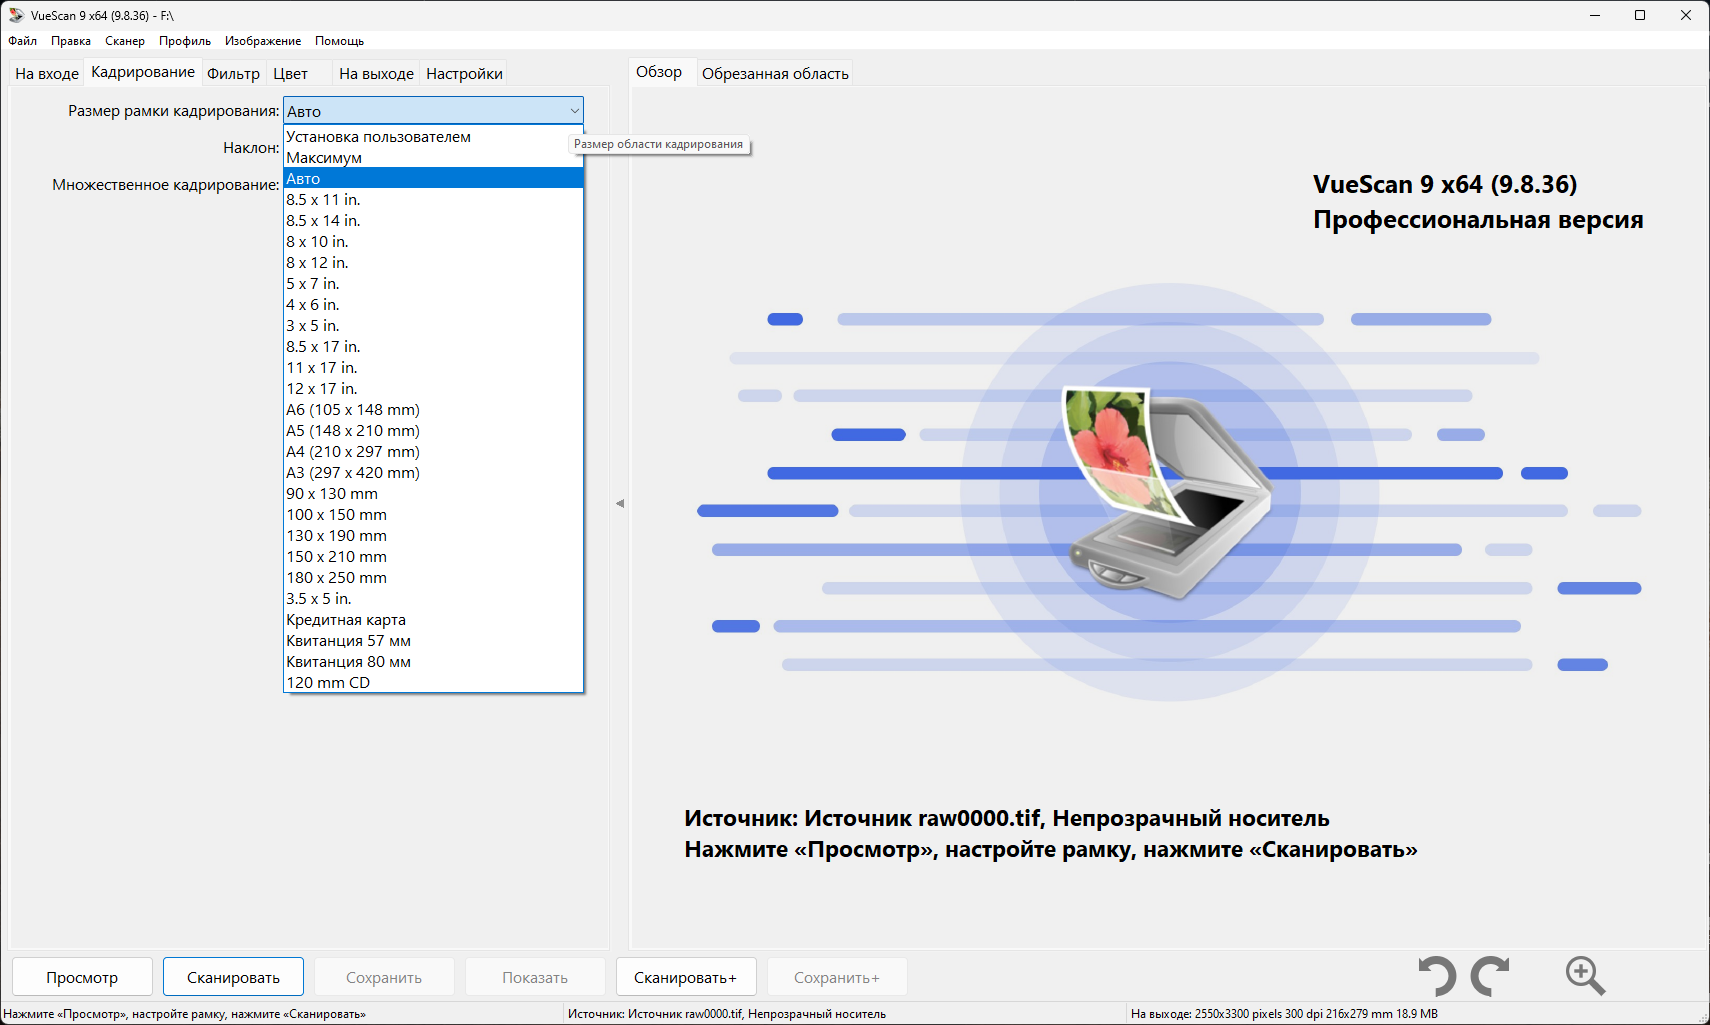This screenshot has width=1710, height=1025.
Task: Choose the 130 x 190 mm size
Action: point(433,535)
